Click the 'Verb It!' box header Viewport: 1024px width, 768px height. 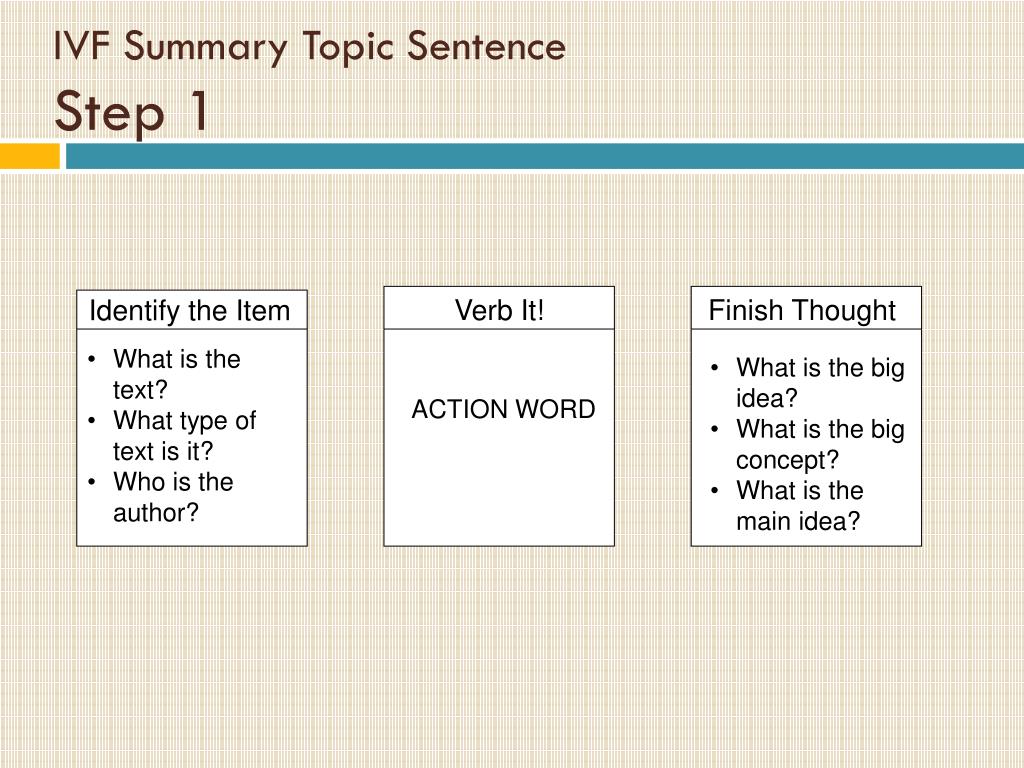pos(499,308)
